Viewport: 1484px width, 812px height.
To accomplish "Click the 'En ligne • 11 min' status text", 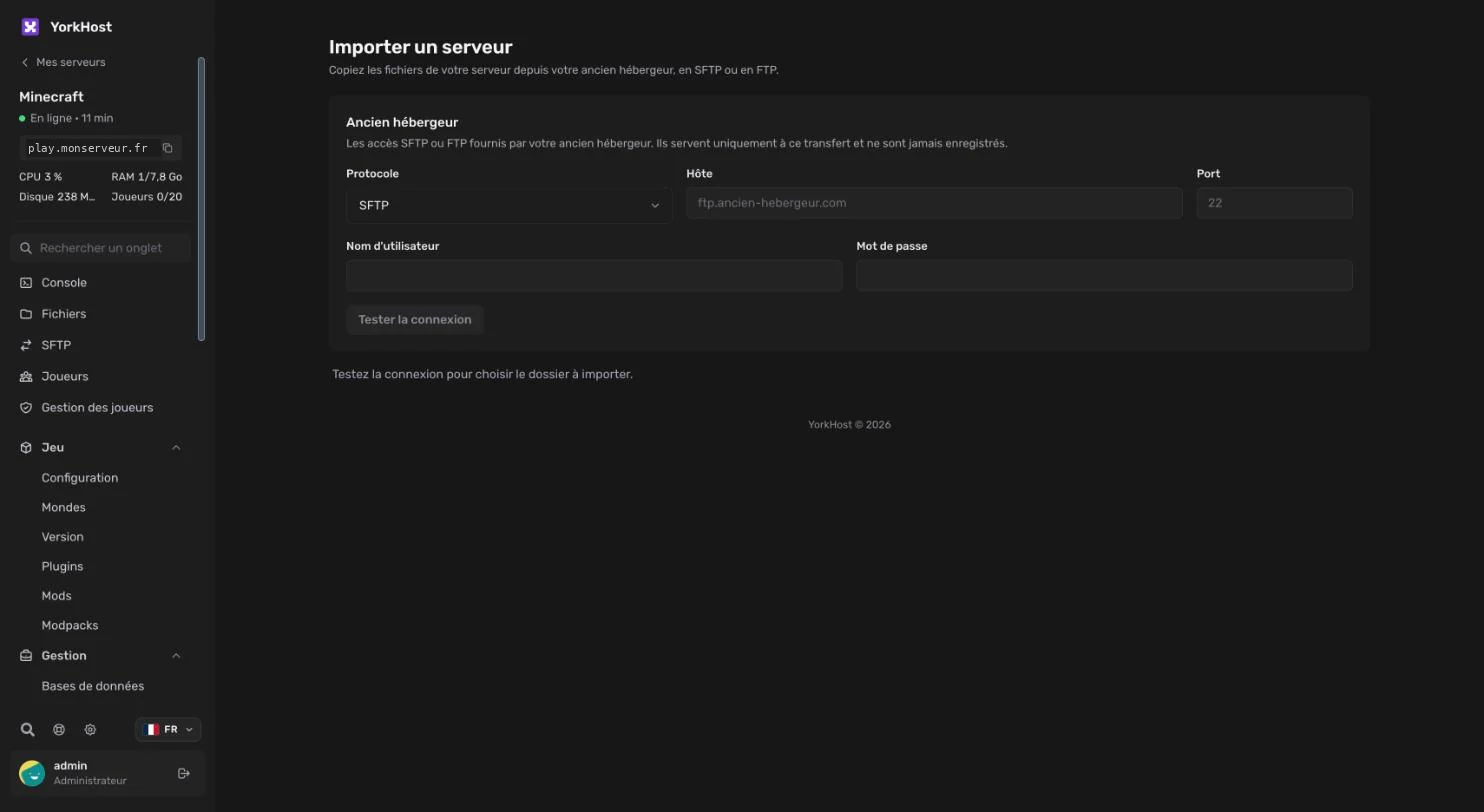I will coord(71,118).
